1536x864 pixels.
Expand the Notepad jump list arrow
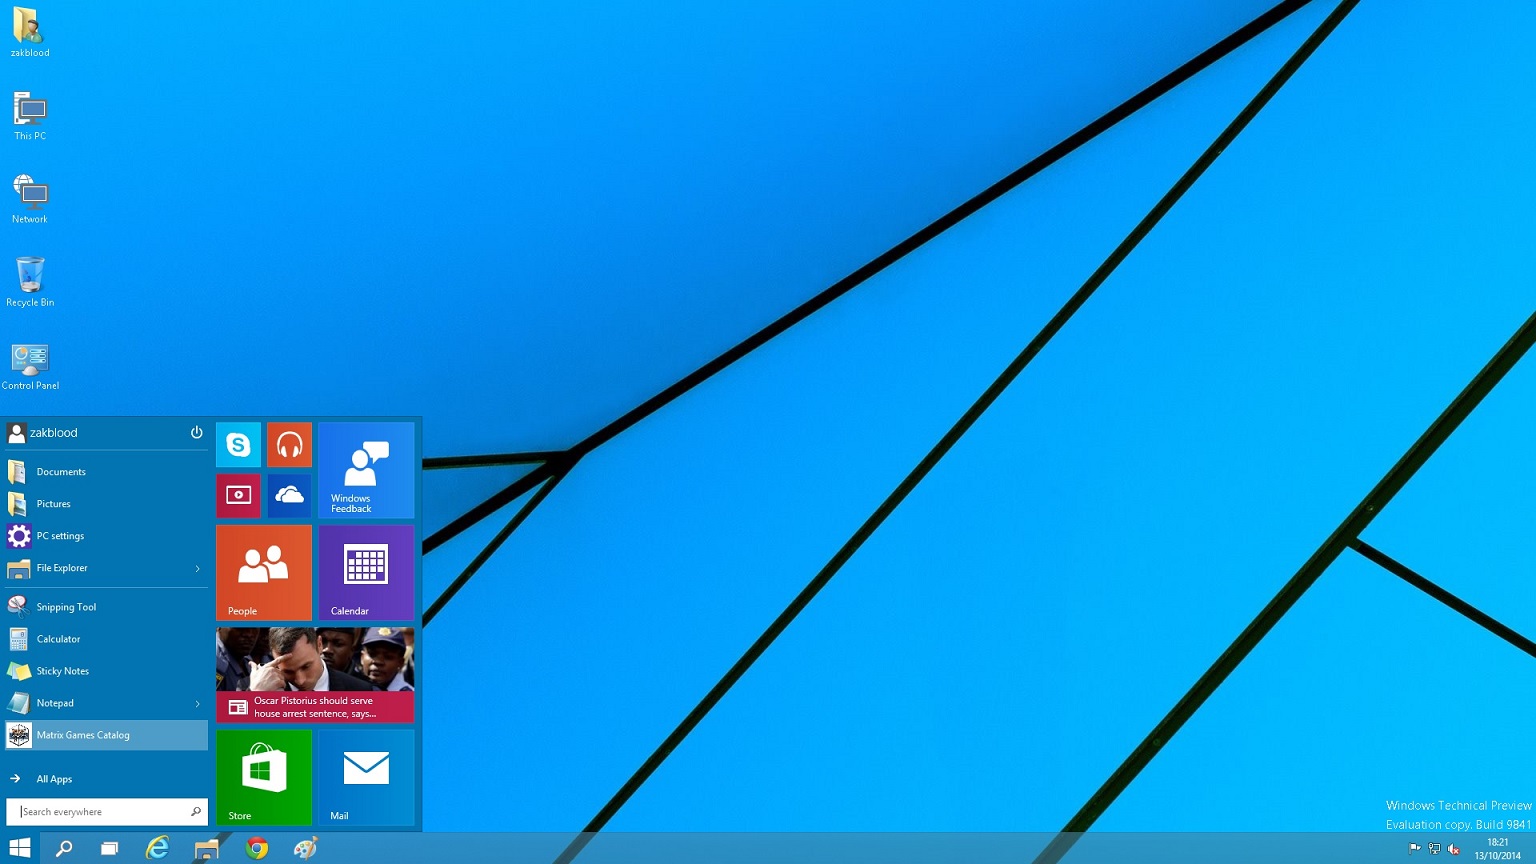pyautogui.click(x=197, y=703)
